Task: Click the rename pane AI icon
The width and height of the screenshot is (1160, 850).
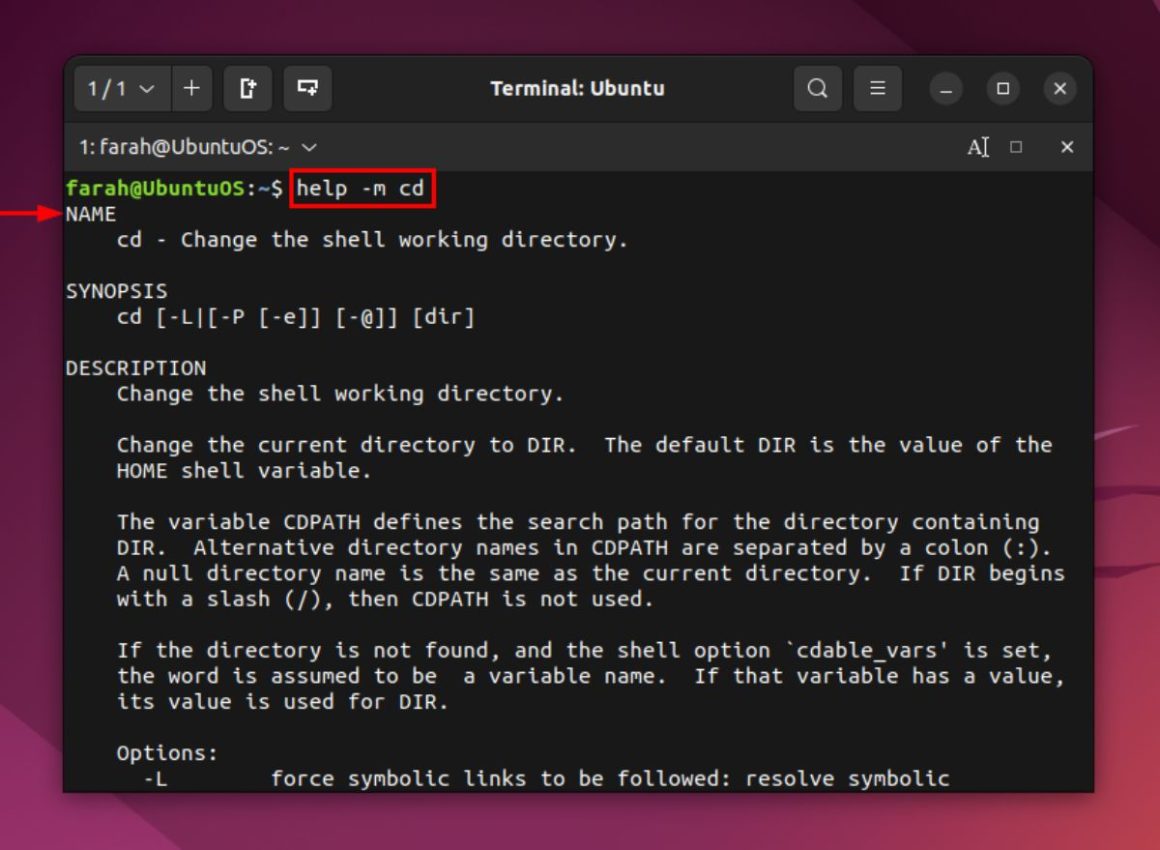Action: click(980, 146)
